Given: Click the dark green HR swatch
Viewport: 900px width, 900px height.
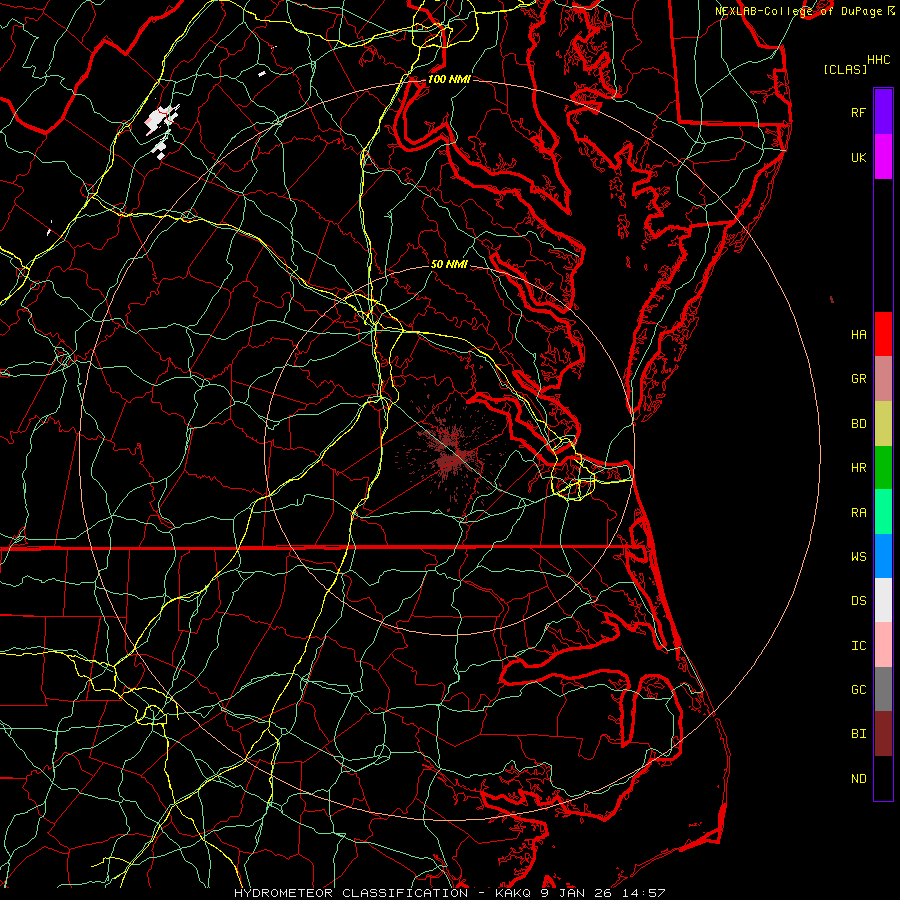Looking at the screenshot, I should point(883,468).
